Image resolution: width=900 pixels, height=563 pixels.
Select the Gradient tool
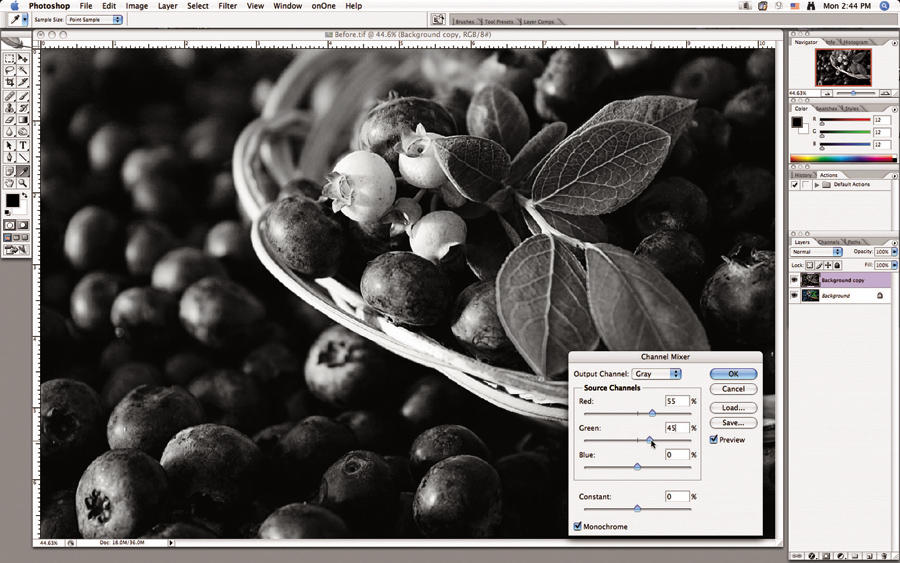[x=23, y=120]
